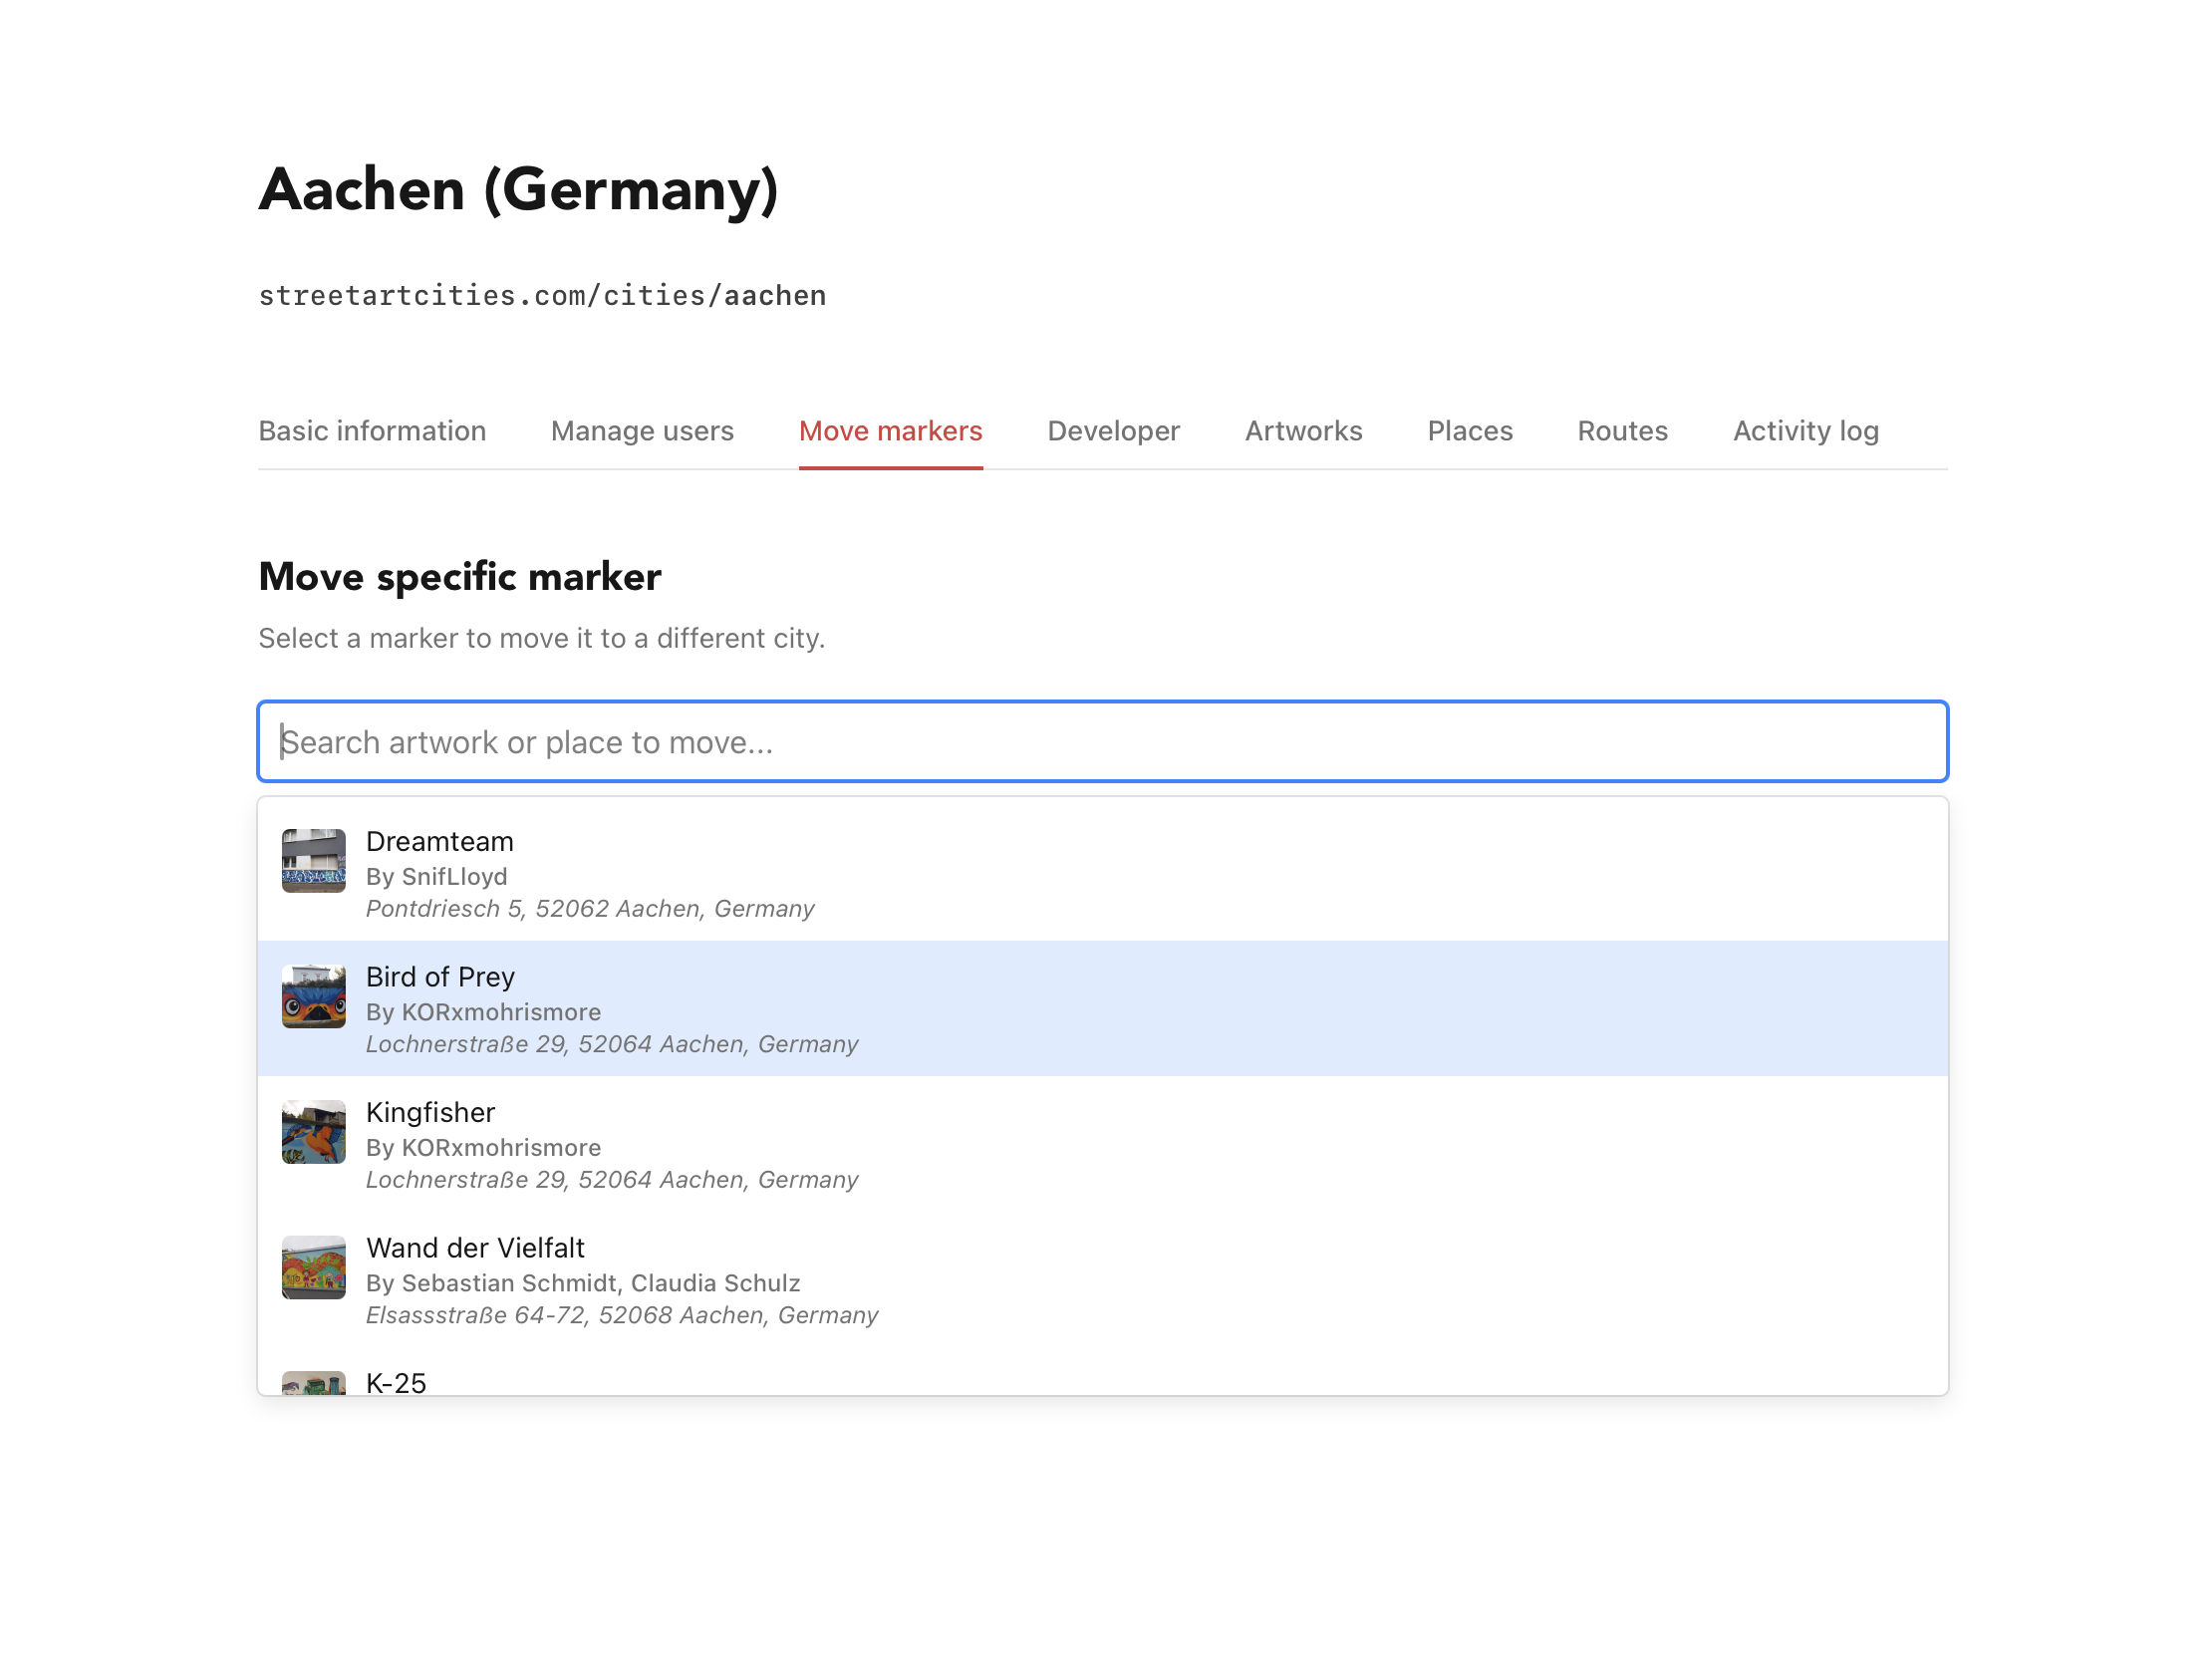Open the Basic information tab
This screenshot has width=2210, height=1680.
click(372, 431)
